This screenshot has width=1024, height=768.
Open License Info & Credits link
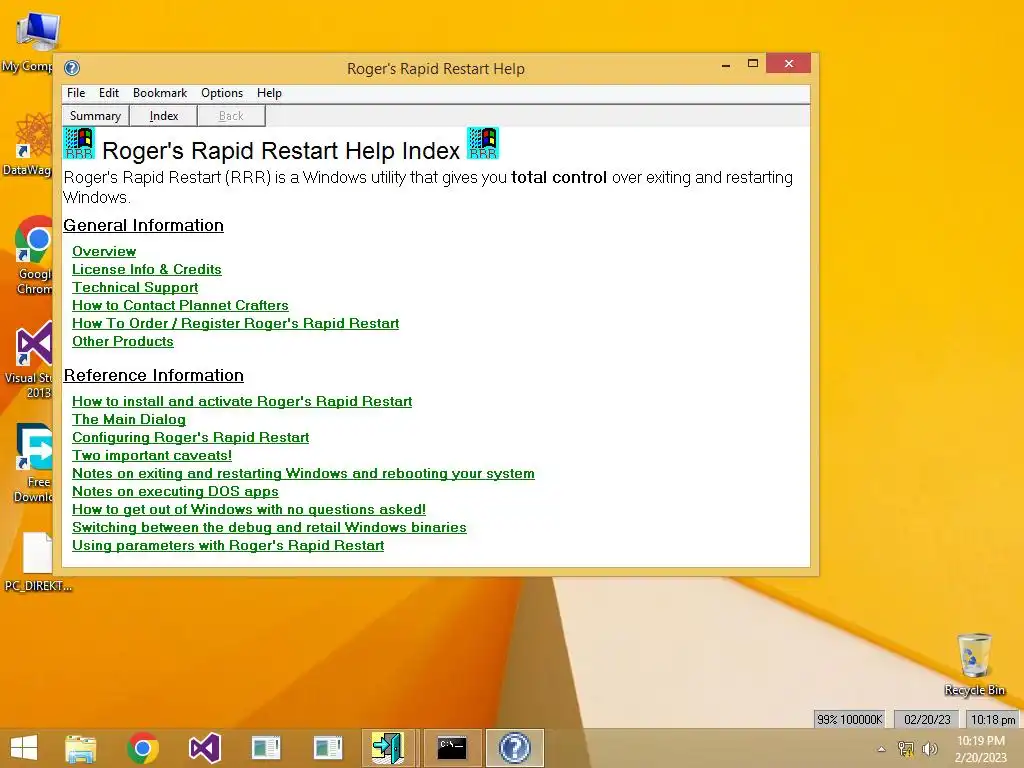pyautogui.click(x=147, y=269)
